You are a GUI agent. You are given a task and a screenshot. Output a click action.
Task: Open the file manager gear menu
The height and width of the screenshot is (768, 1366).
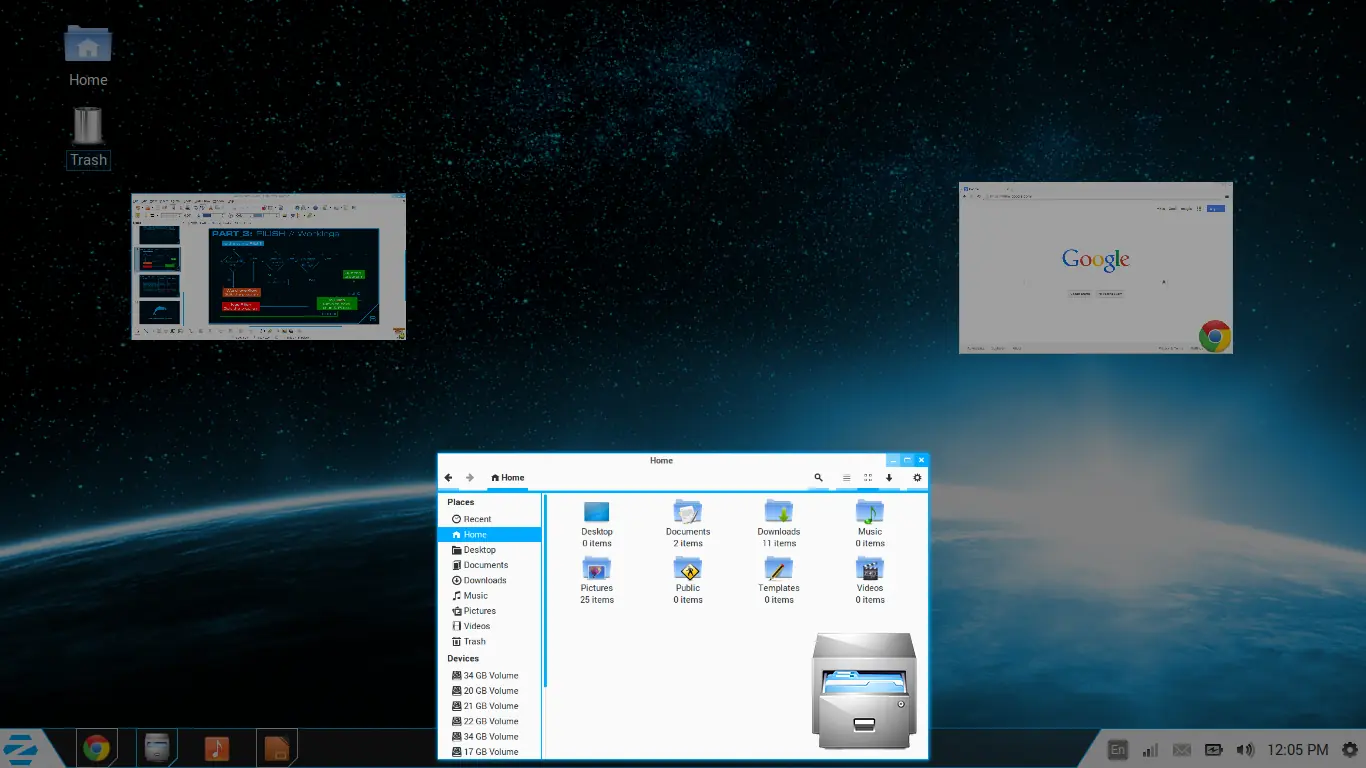917,478
